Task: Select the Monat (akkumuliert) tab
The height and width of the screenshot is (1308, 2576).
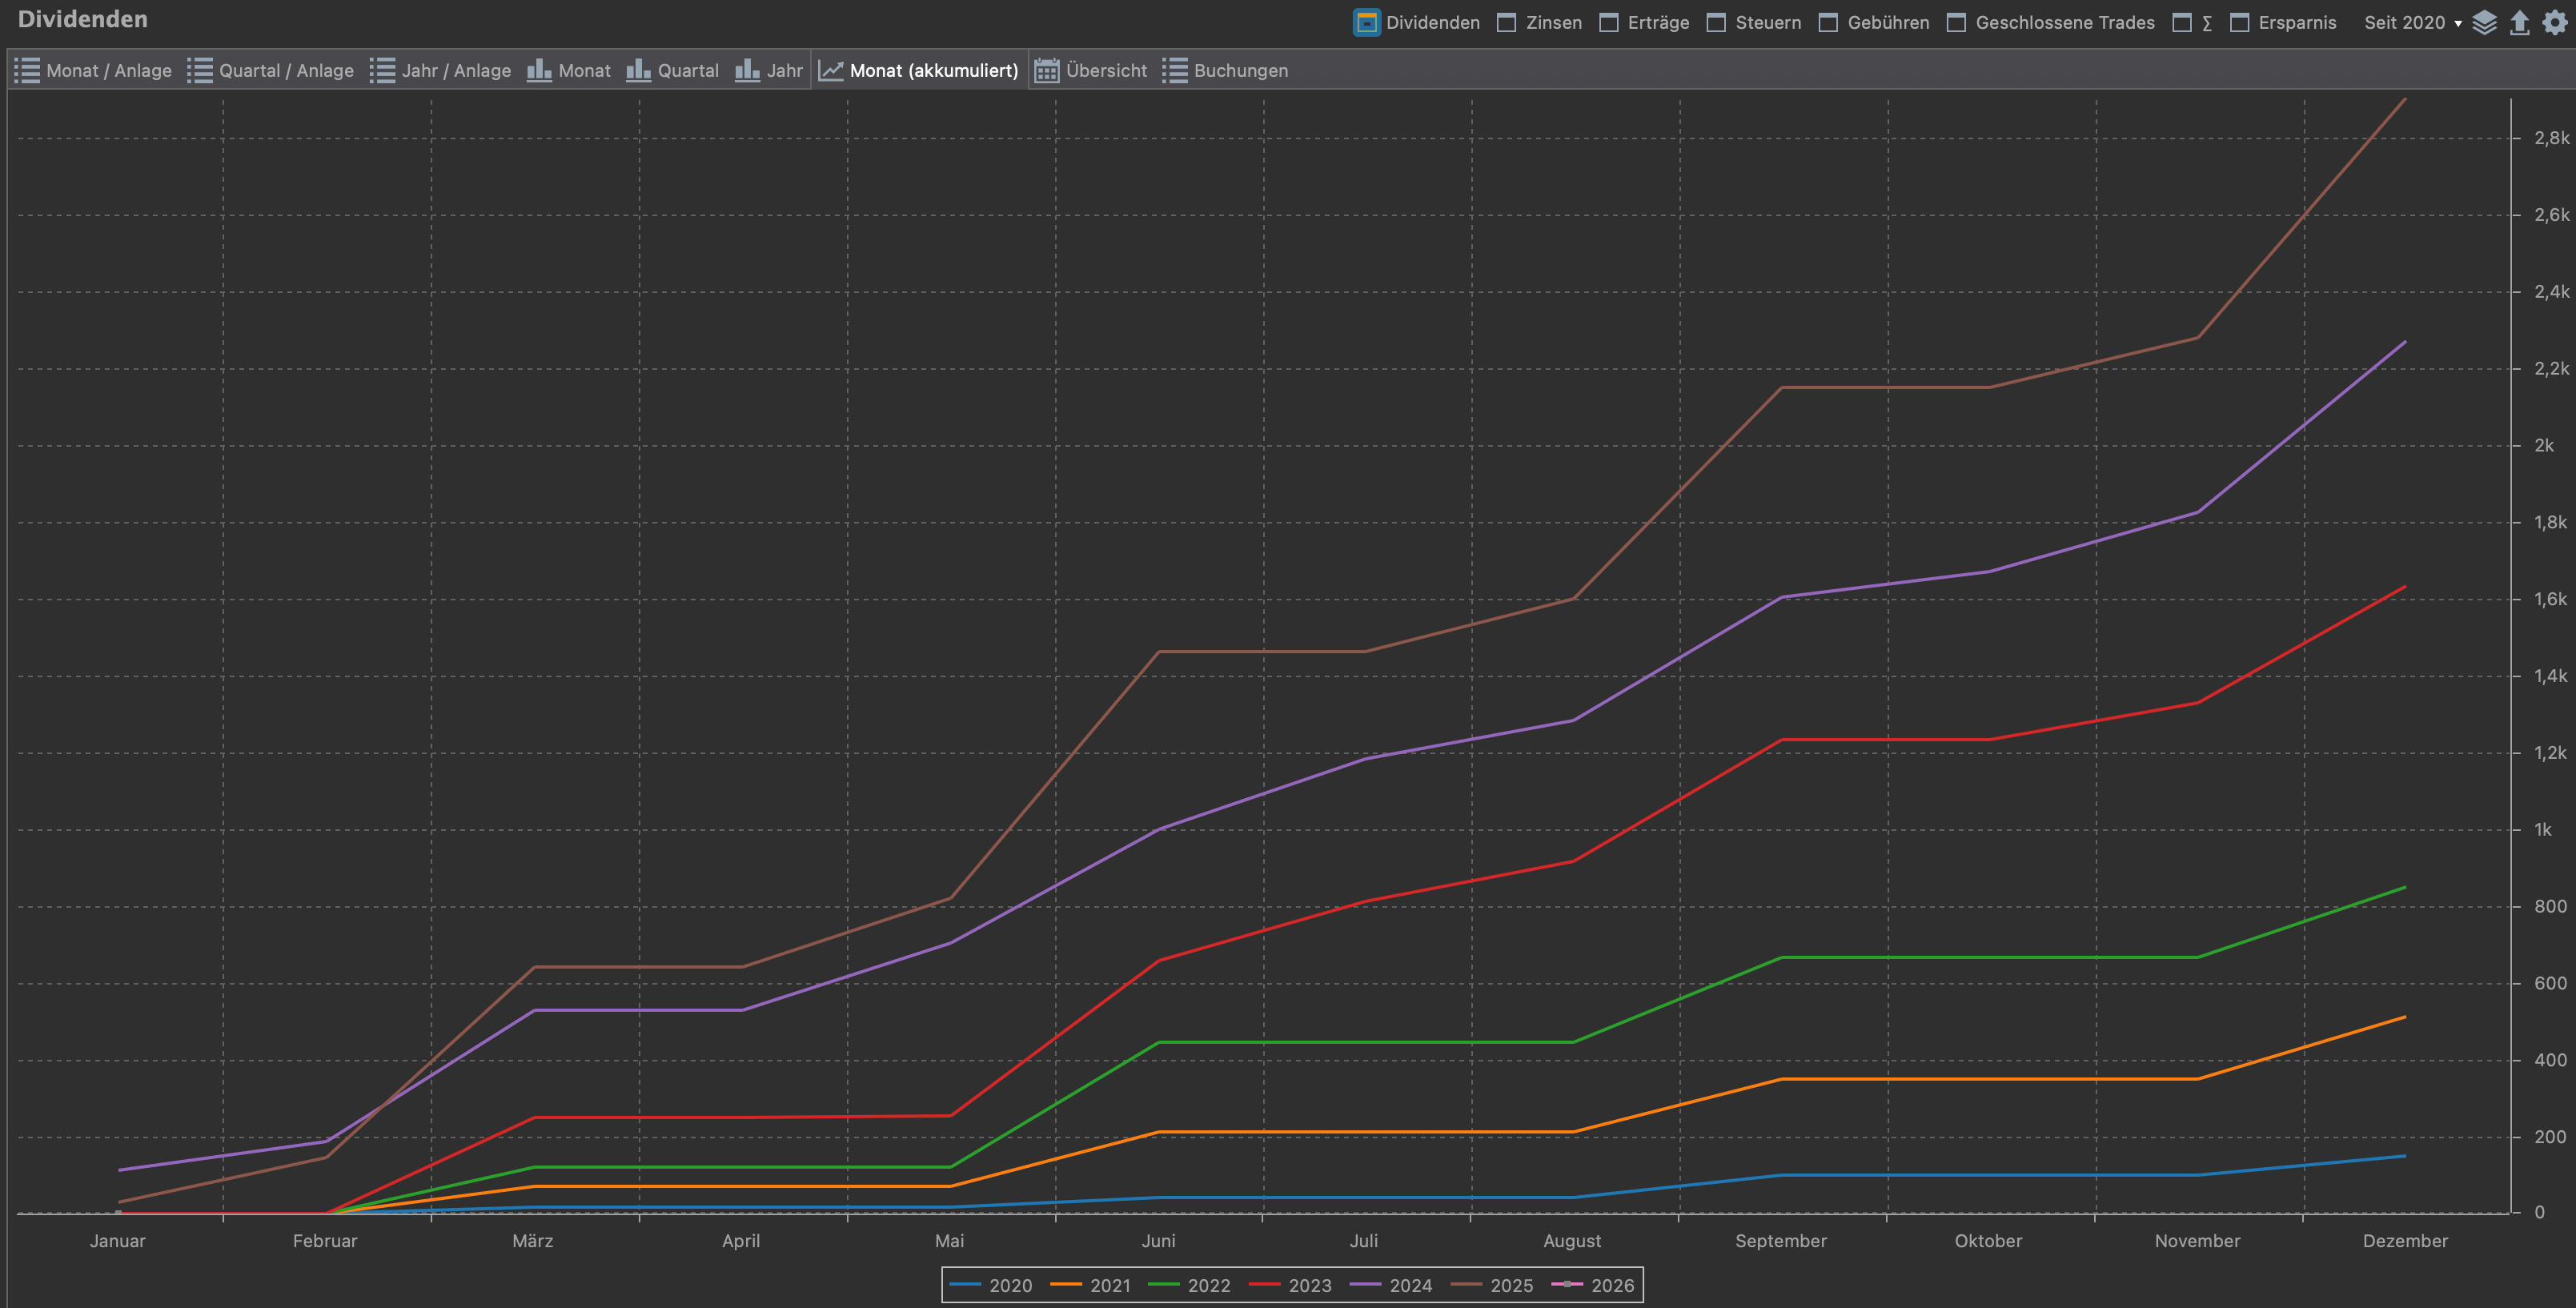Action: (919, 70)
